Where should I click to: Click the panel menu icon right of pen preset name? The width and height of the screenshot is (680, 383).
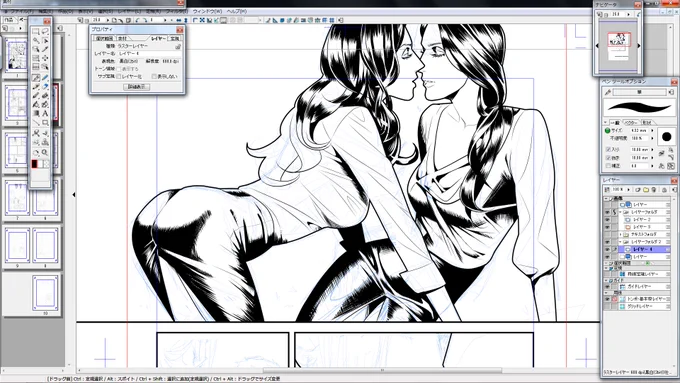point(671,92)
